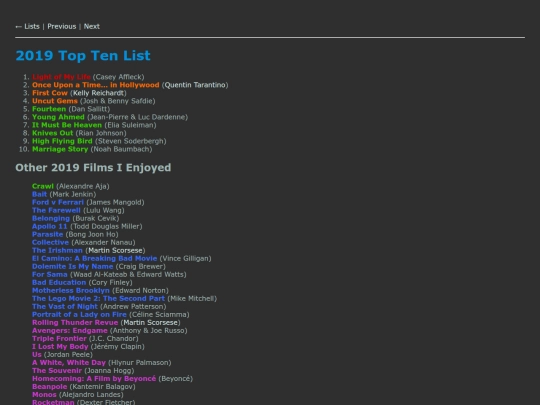Open the Belonging film link
Screen dimensions: 540x405
pos(51,218)
